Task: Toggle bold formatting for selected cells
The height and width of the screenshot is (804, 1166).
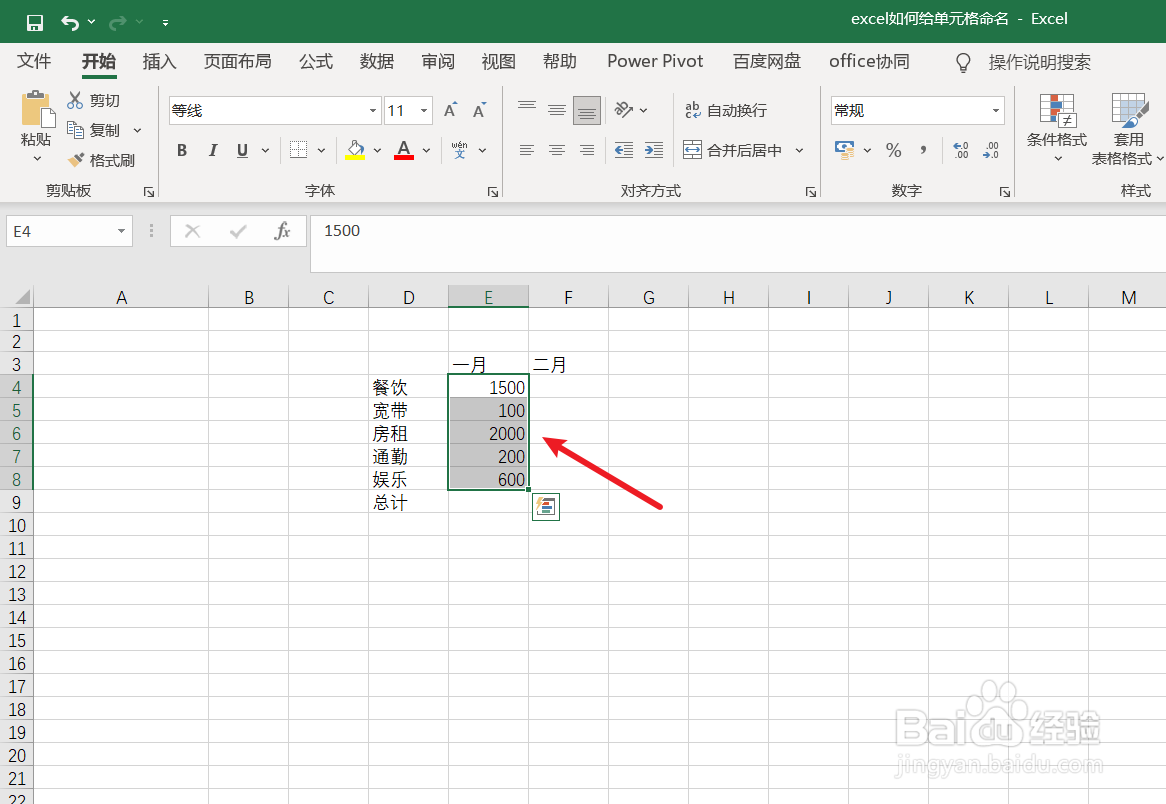Action: click(181, 150)
